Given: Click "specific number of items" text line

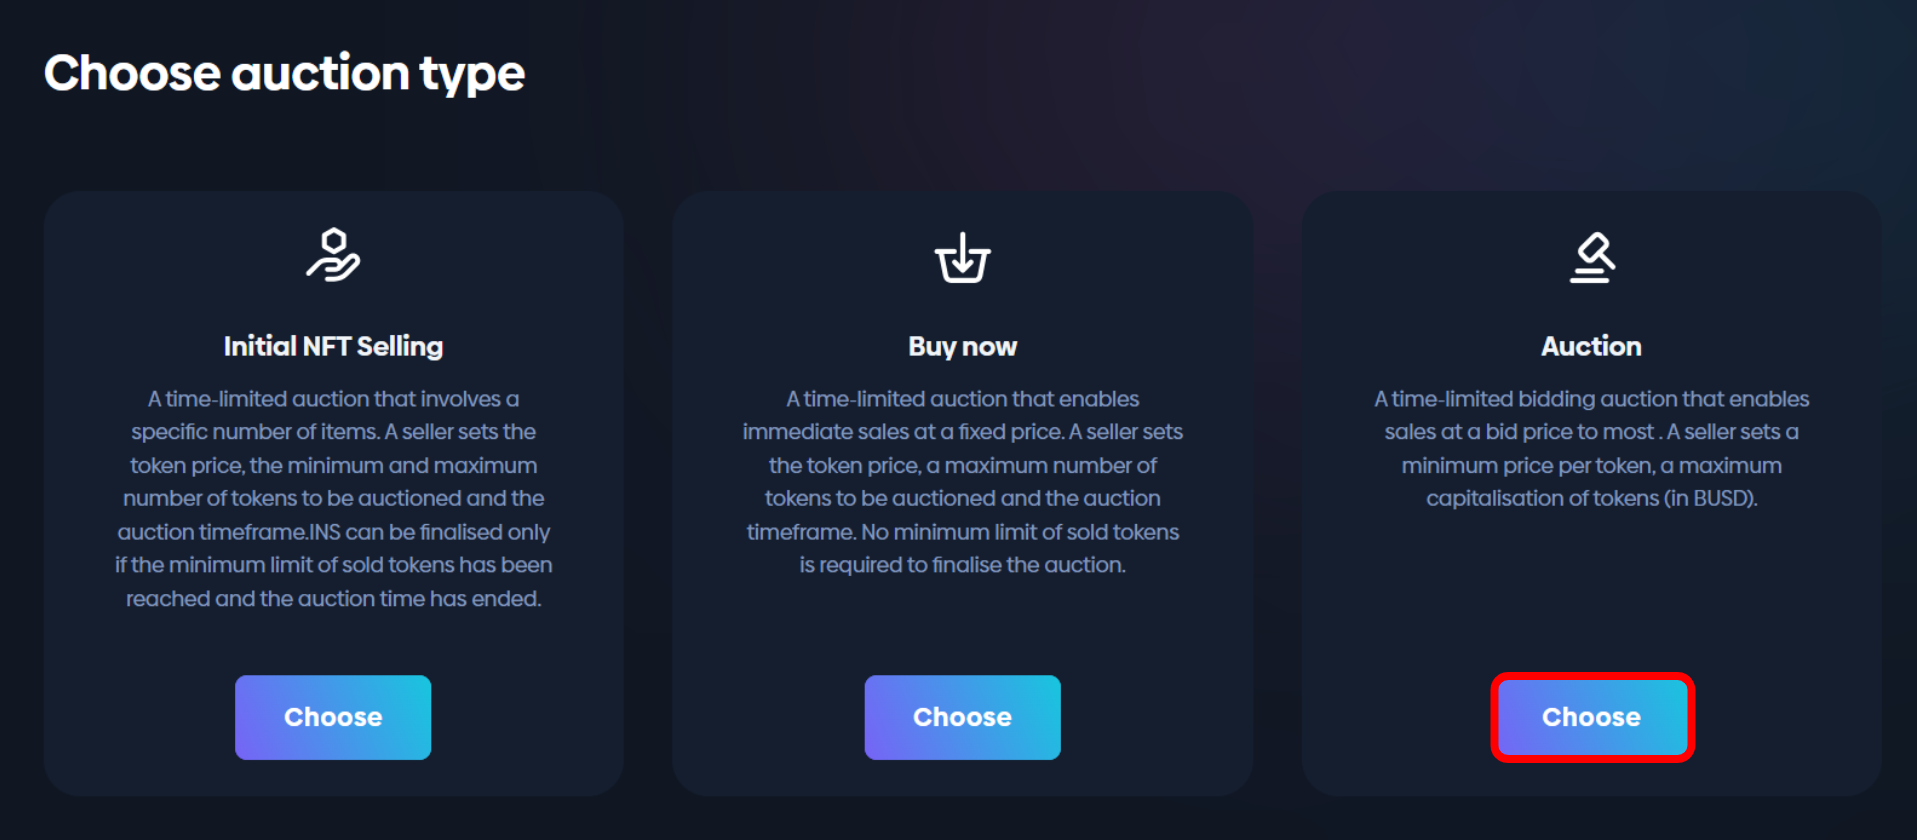Looking at the screenshot, I should click(333, 432).
